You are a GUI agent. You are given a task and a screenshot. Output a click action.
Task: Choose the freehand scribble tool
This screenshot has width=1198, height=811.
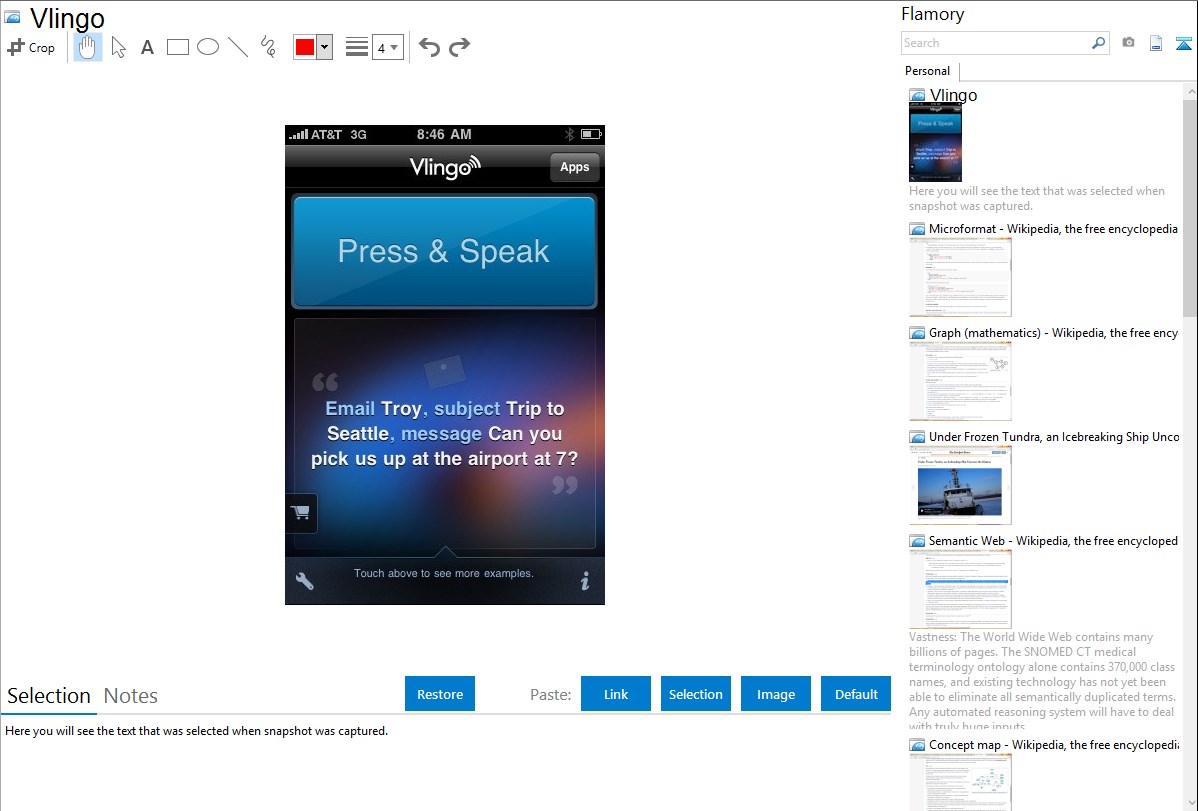pos(268,47)
